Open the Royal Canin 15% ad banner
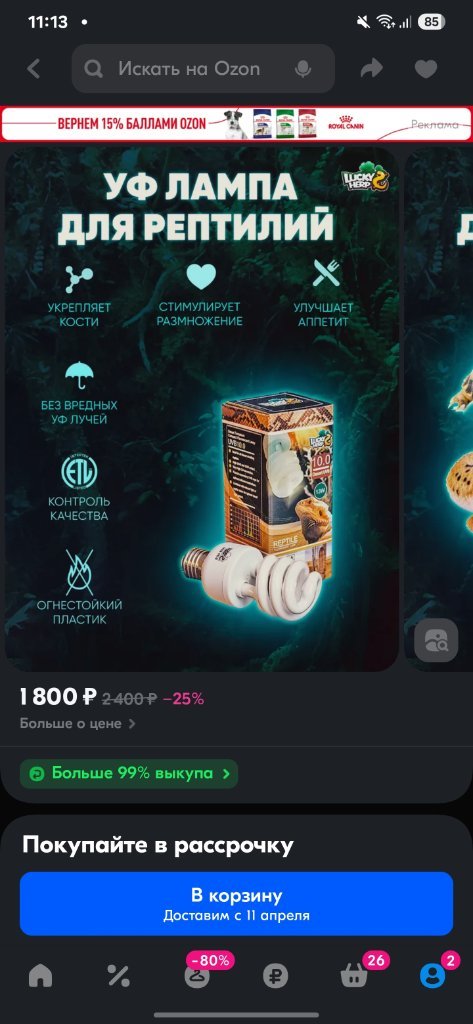Screen dimensions: 473x1024 point(236,123)
